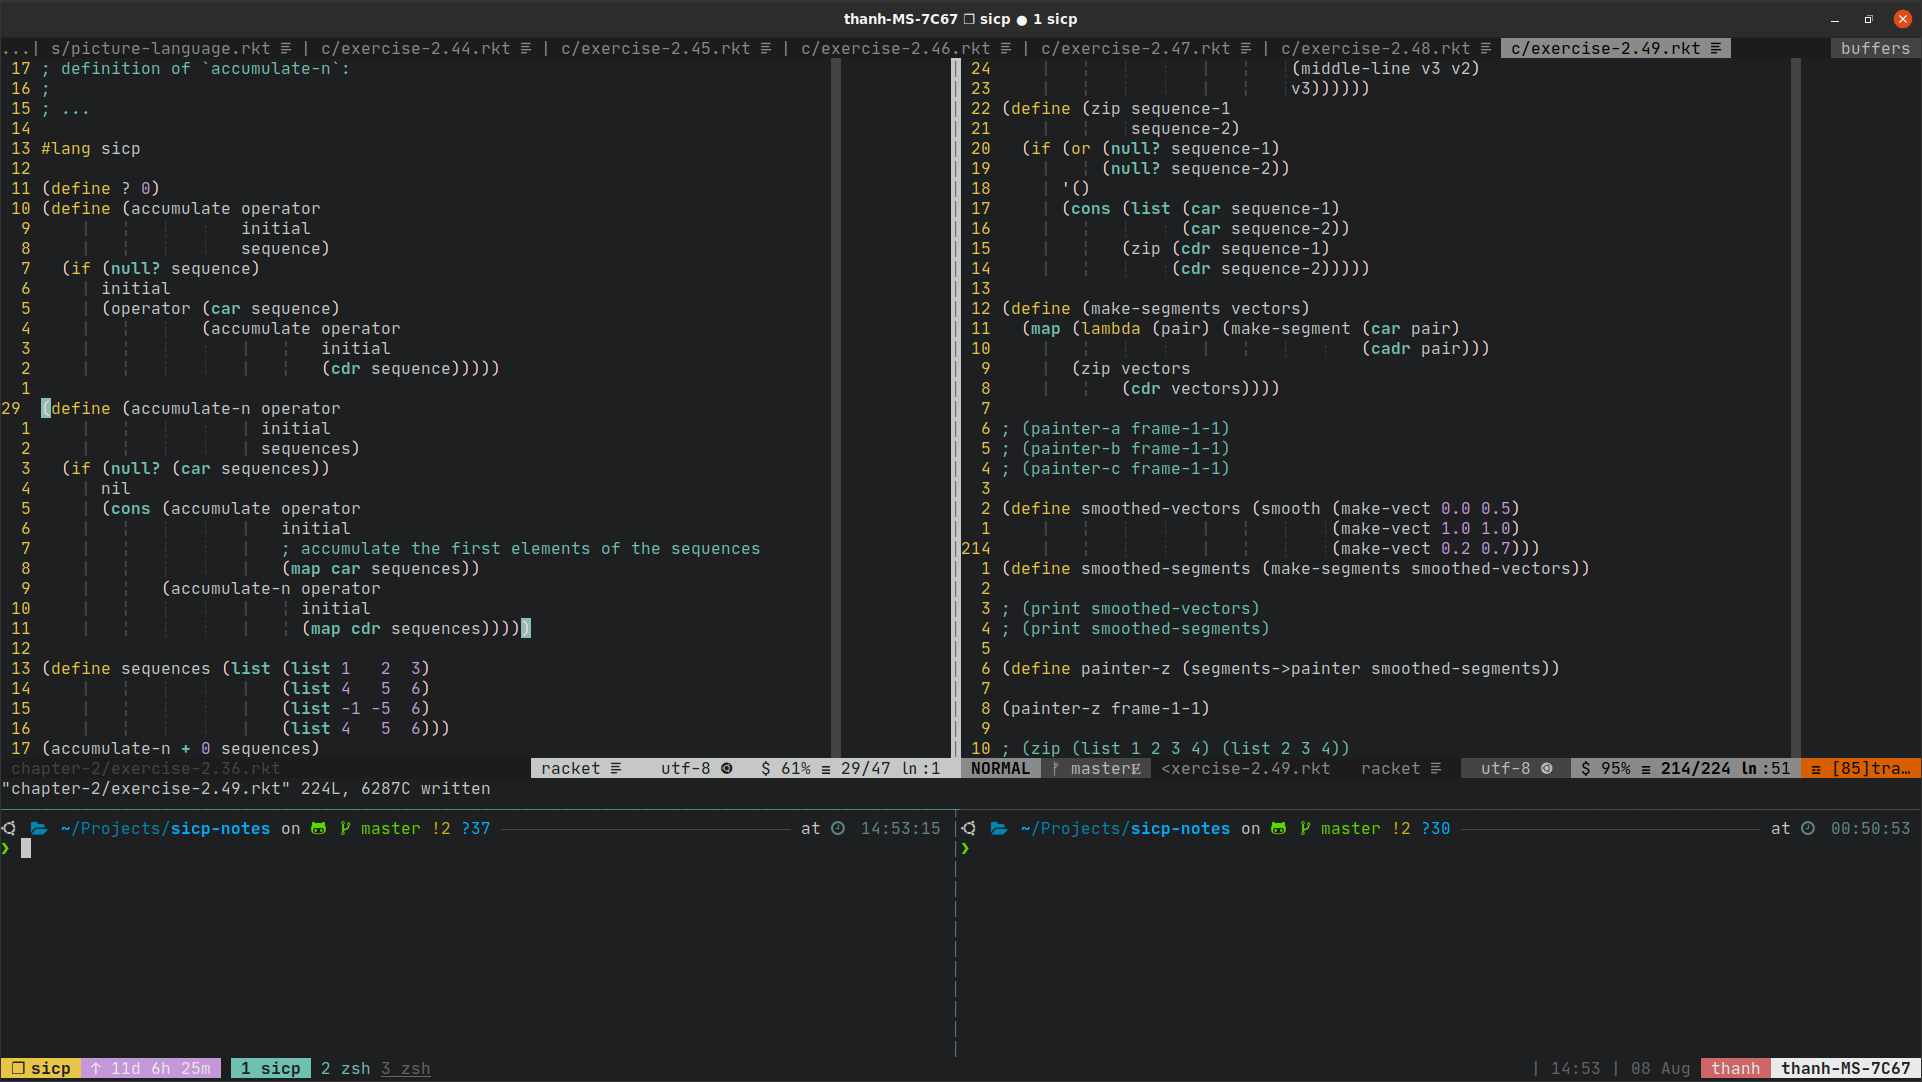Click the clock icon beside 14:53:15
This screenshot has height=1082, width=1922.
[838, 828]
